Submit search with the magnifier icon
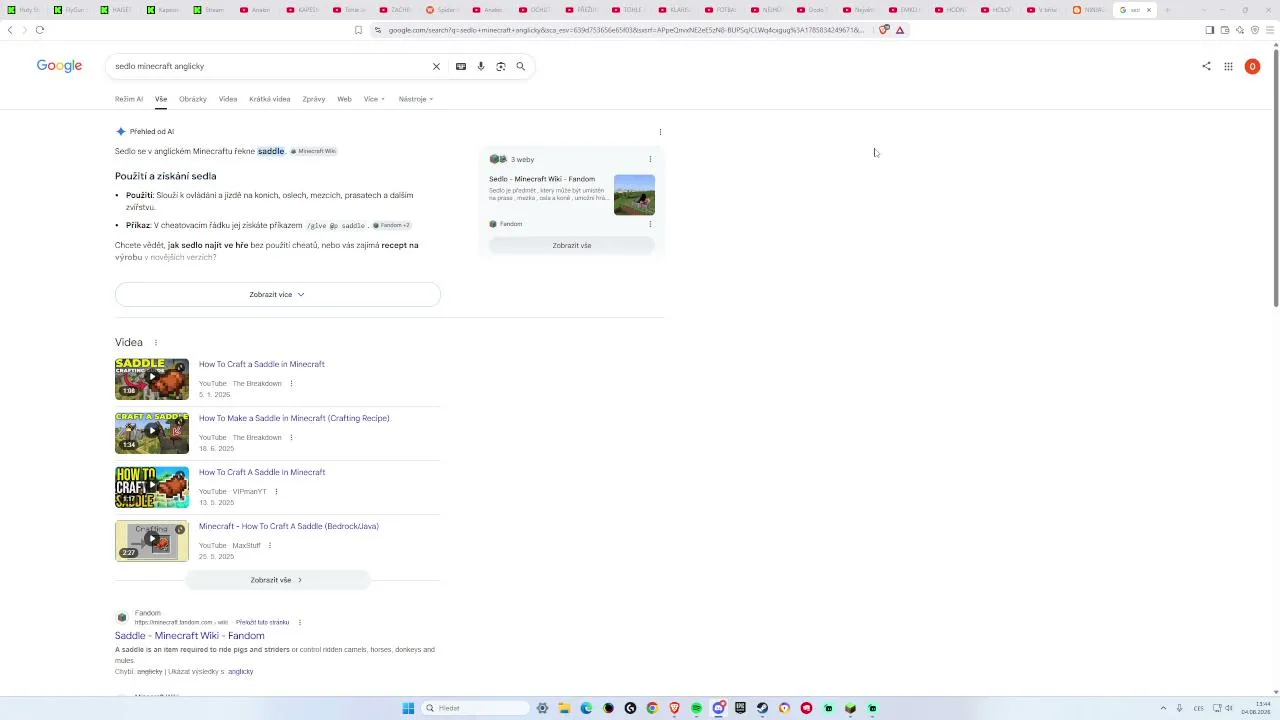 point(520,66)
